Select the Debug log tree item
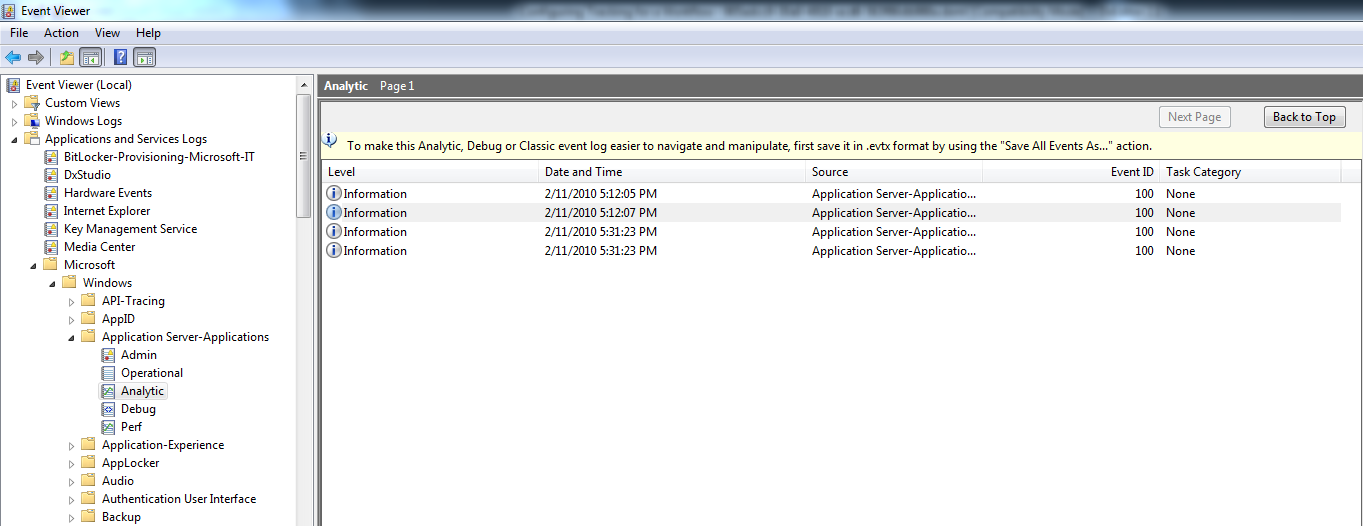The height and width of the screenshot is (526, 1363). tap(138, 409)
